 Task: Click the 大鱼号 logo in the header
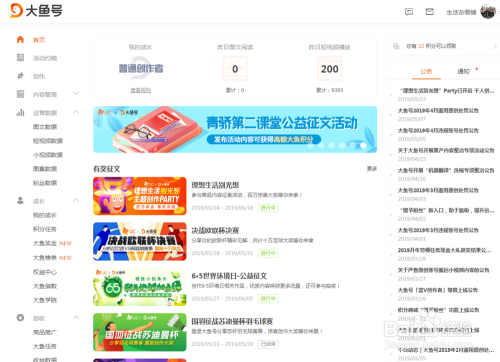point(36,11)
